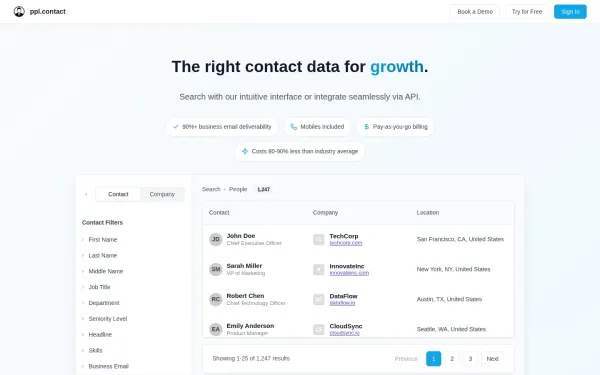This screenshot has width=600, height=375.
Task: Expand the Headline filter
Action: point(97,334)
